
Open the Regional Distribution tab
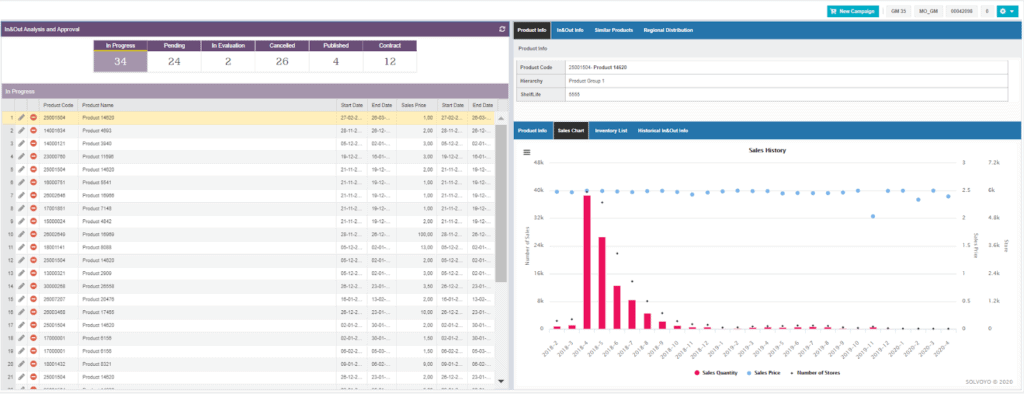(x=668, y=30)
